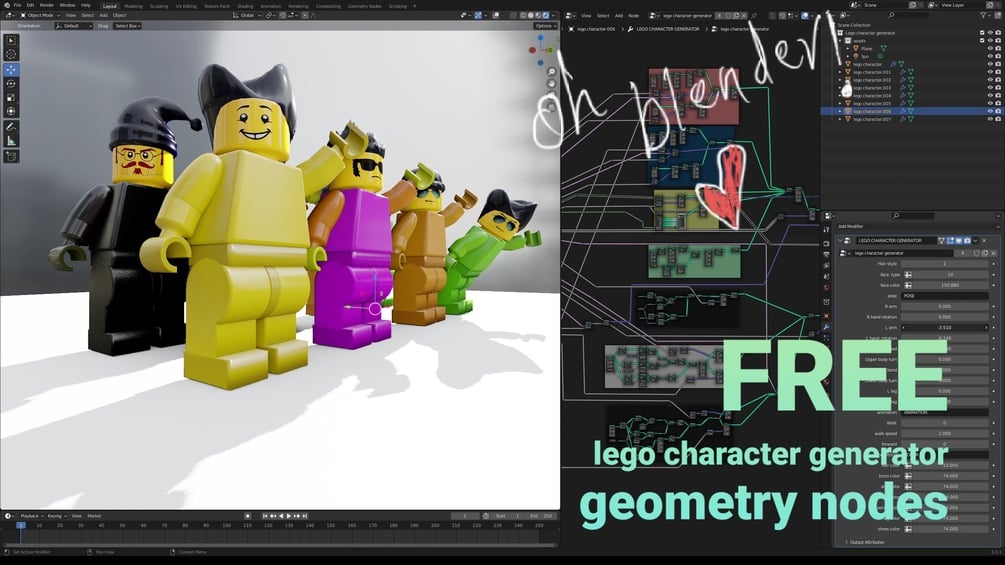Image resolution: width=1005 pixels, height=565 pixels.
Task: Open the File menu
Action: point(17,5)
